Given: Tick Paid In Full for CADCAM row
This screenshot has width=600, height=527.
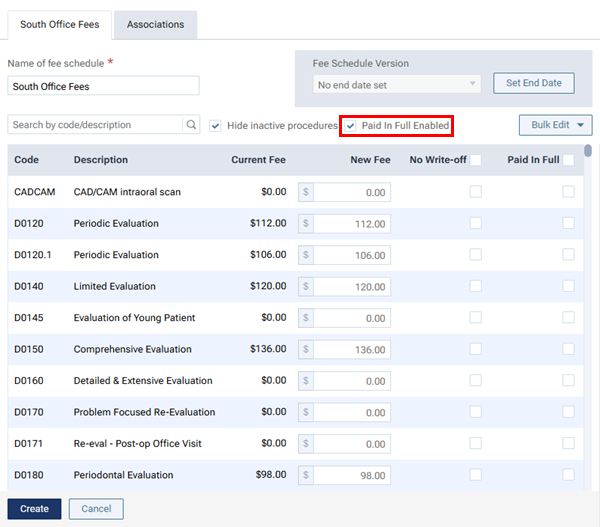Looking at the screenshot, I should point(568,192).
